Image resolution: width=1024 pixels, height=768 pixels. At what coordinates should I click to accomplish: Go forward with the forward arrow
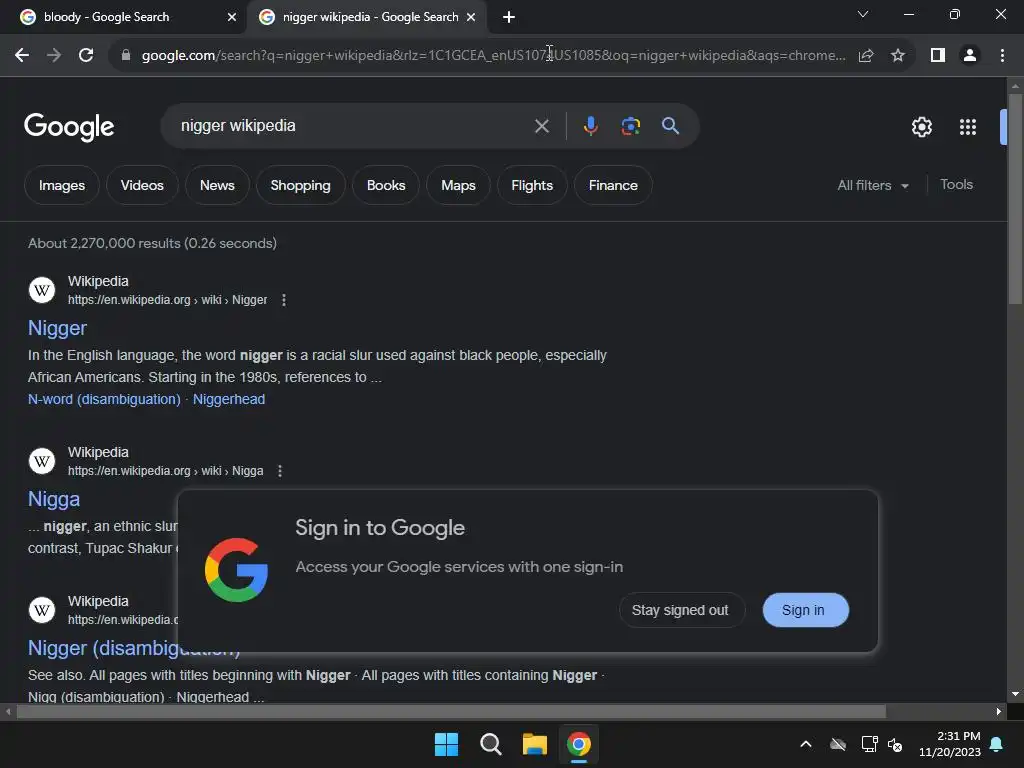pos(54,56)
